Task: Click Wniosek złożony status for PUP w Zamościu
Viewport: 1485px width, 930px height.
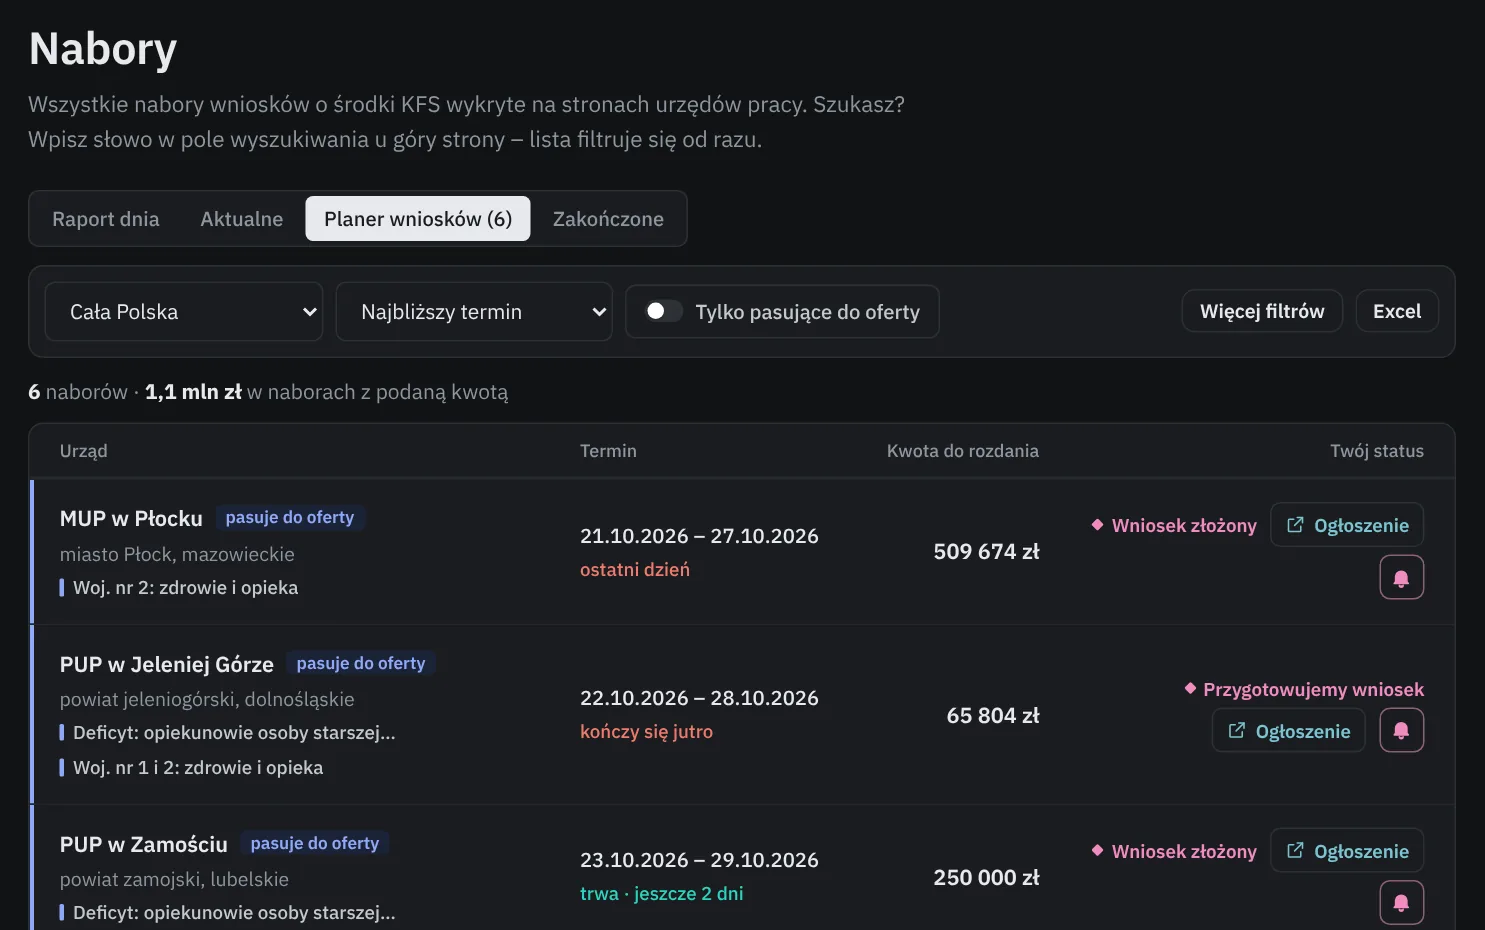Action: [1174, 851]
